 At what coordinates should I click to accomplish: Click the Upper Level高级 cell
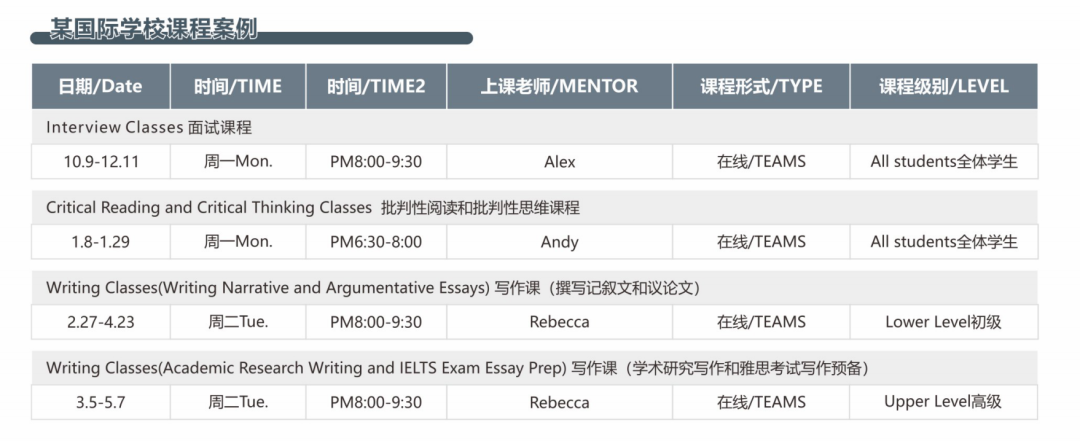tap(944, 402)
